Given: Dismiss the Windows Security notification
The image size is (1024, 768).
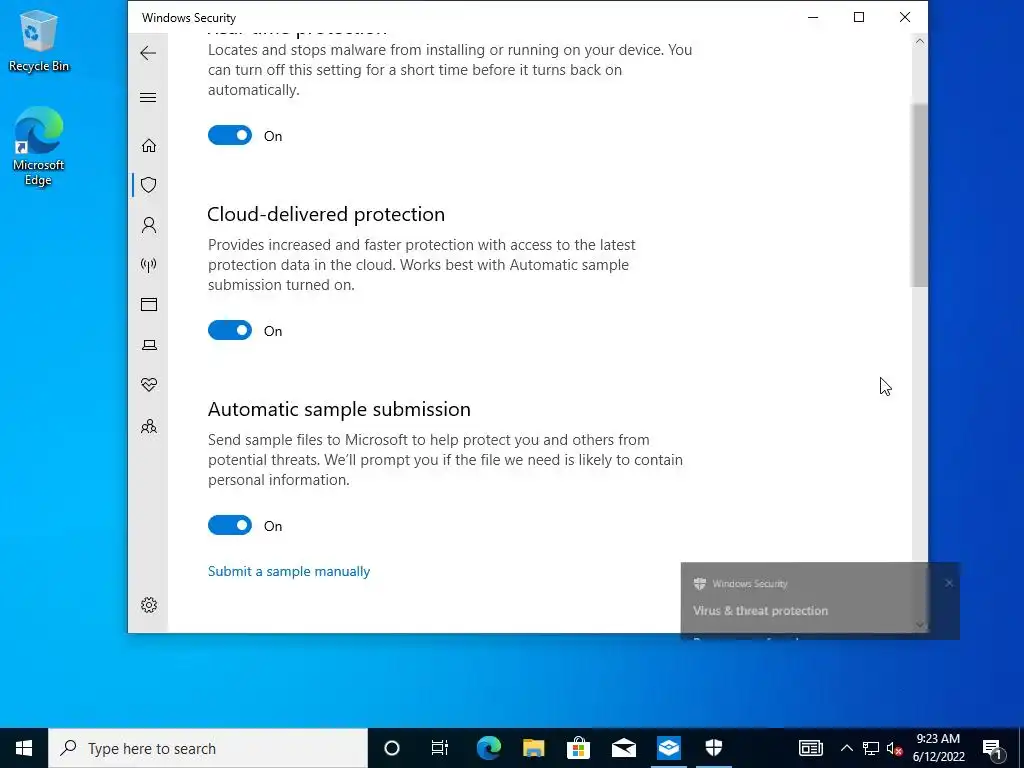Looking at the screenshot, I should click(949, 583).
